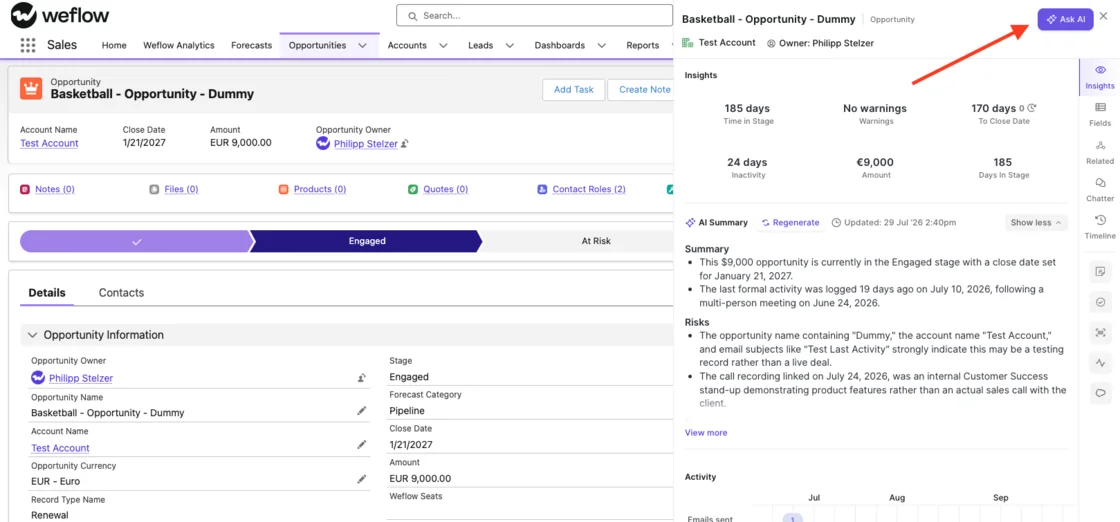Open the app launcher grid icon

[x=28, y=45]
